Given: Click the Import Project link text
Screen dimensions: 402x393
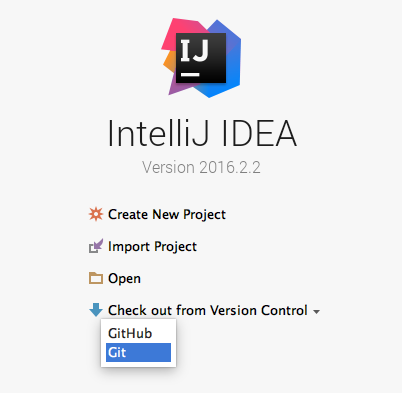Looking at the screenshot, I should pos(152,247).
